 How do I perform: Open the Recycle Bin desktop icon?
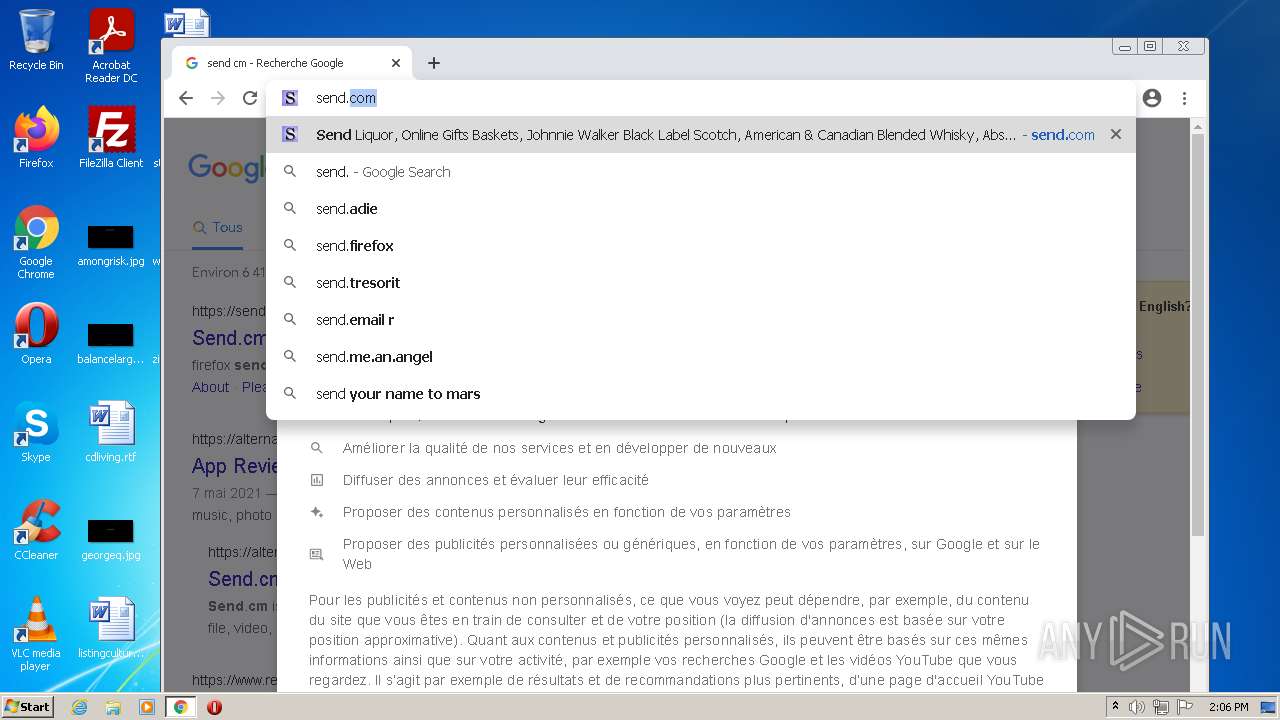pyautogui.click(x=36, y=40)
